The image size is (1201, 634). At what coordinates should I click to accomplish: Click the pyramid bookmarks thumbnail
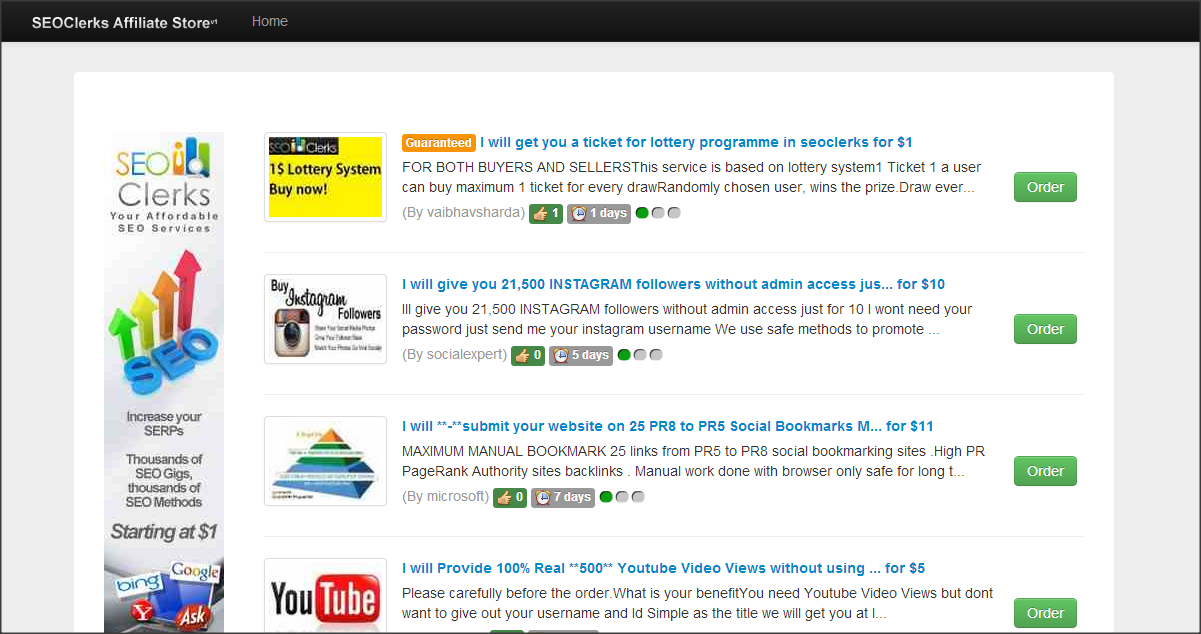[x=325, y=461]
